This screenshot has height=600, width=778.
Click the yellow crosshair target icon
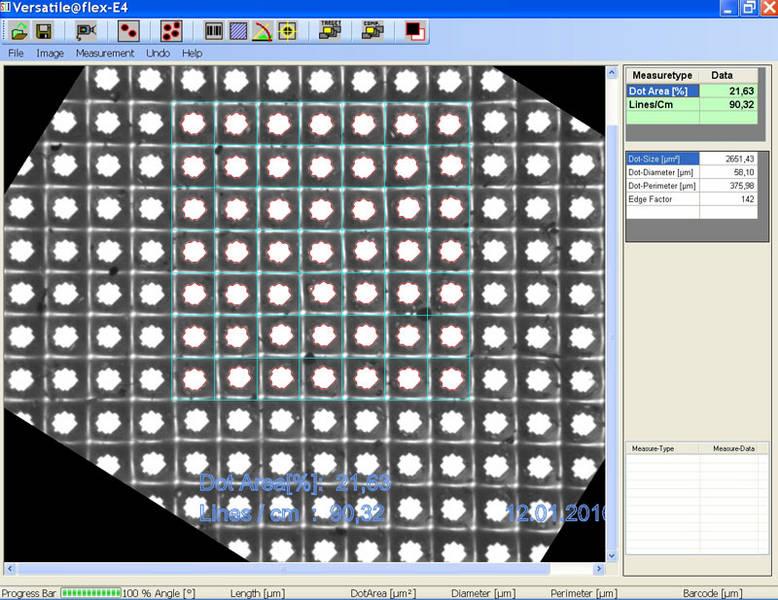[x=288, y=31]
